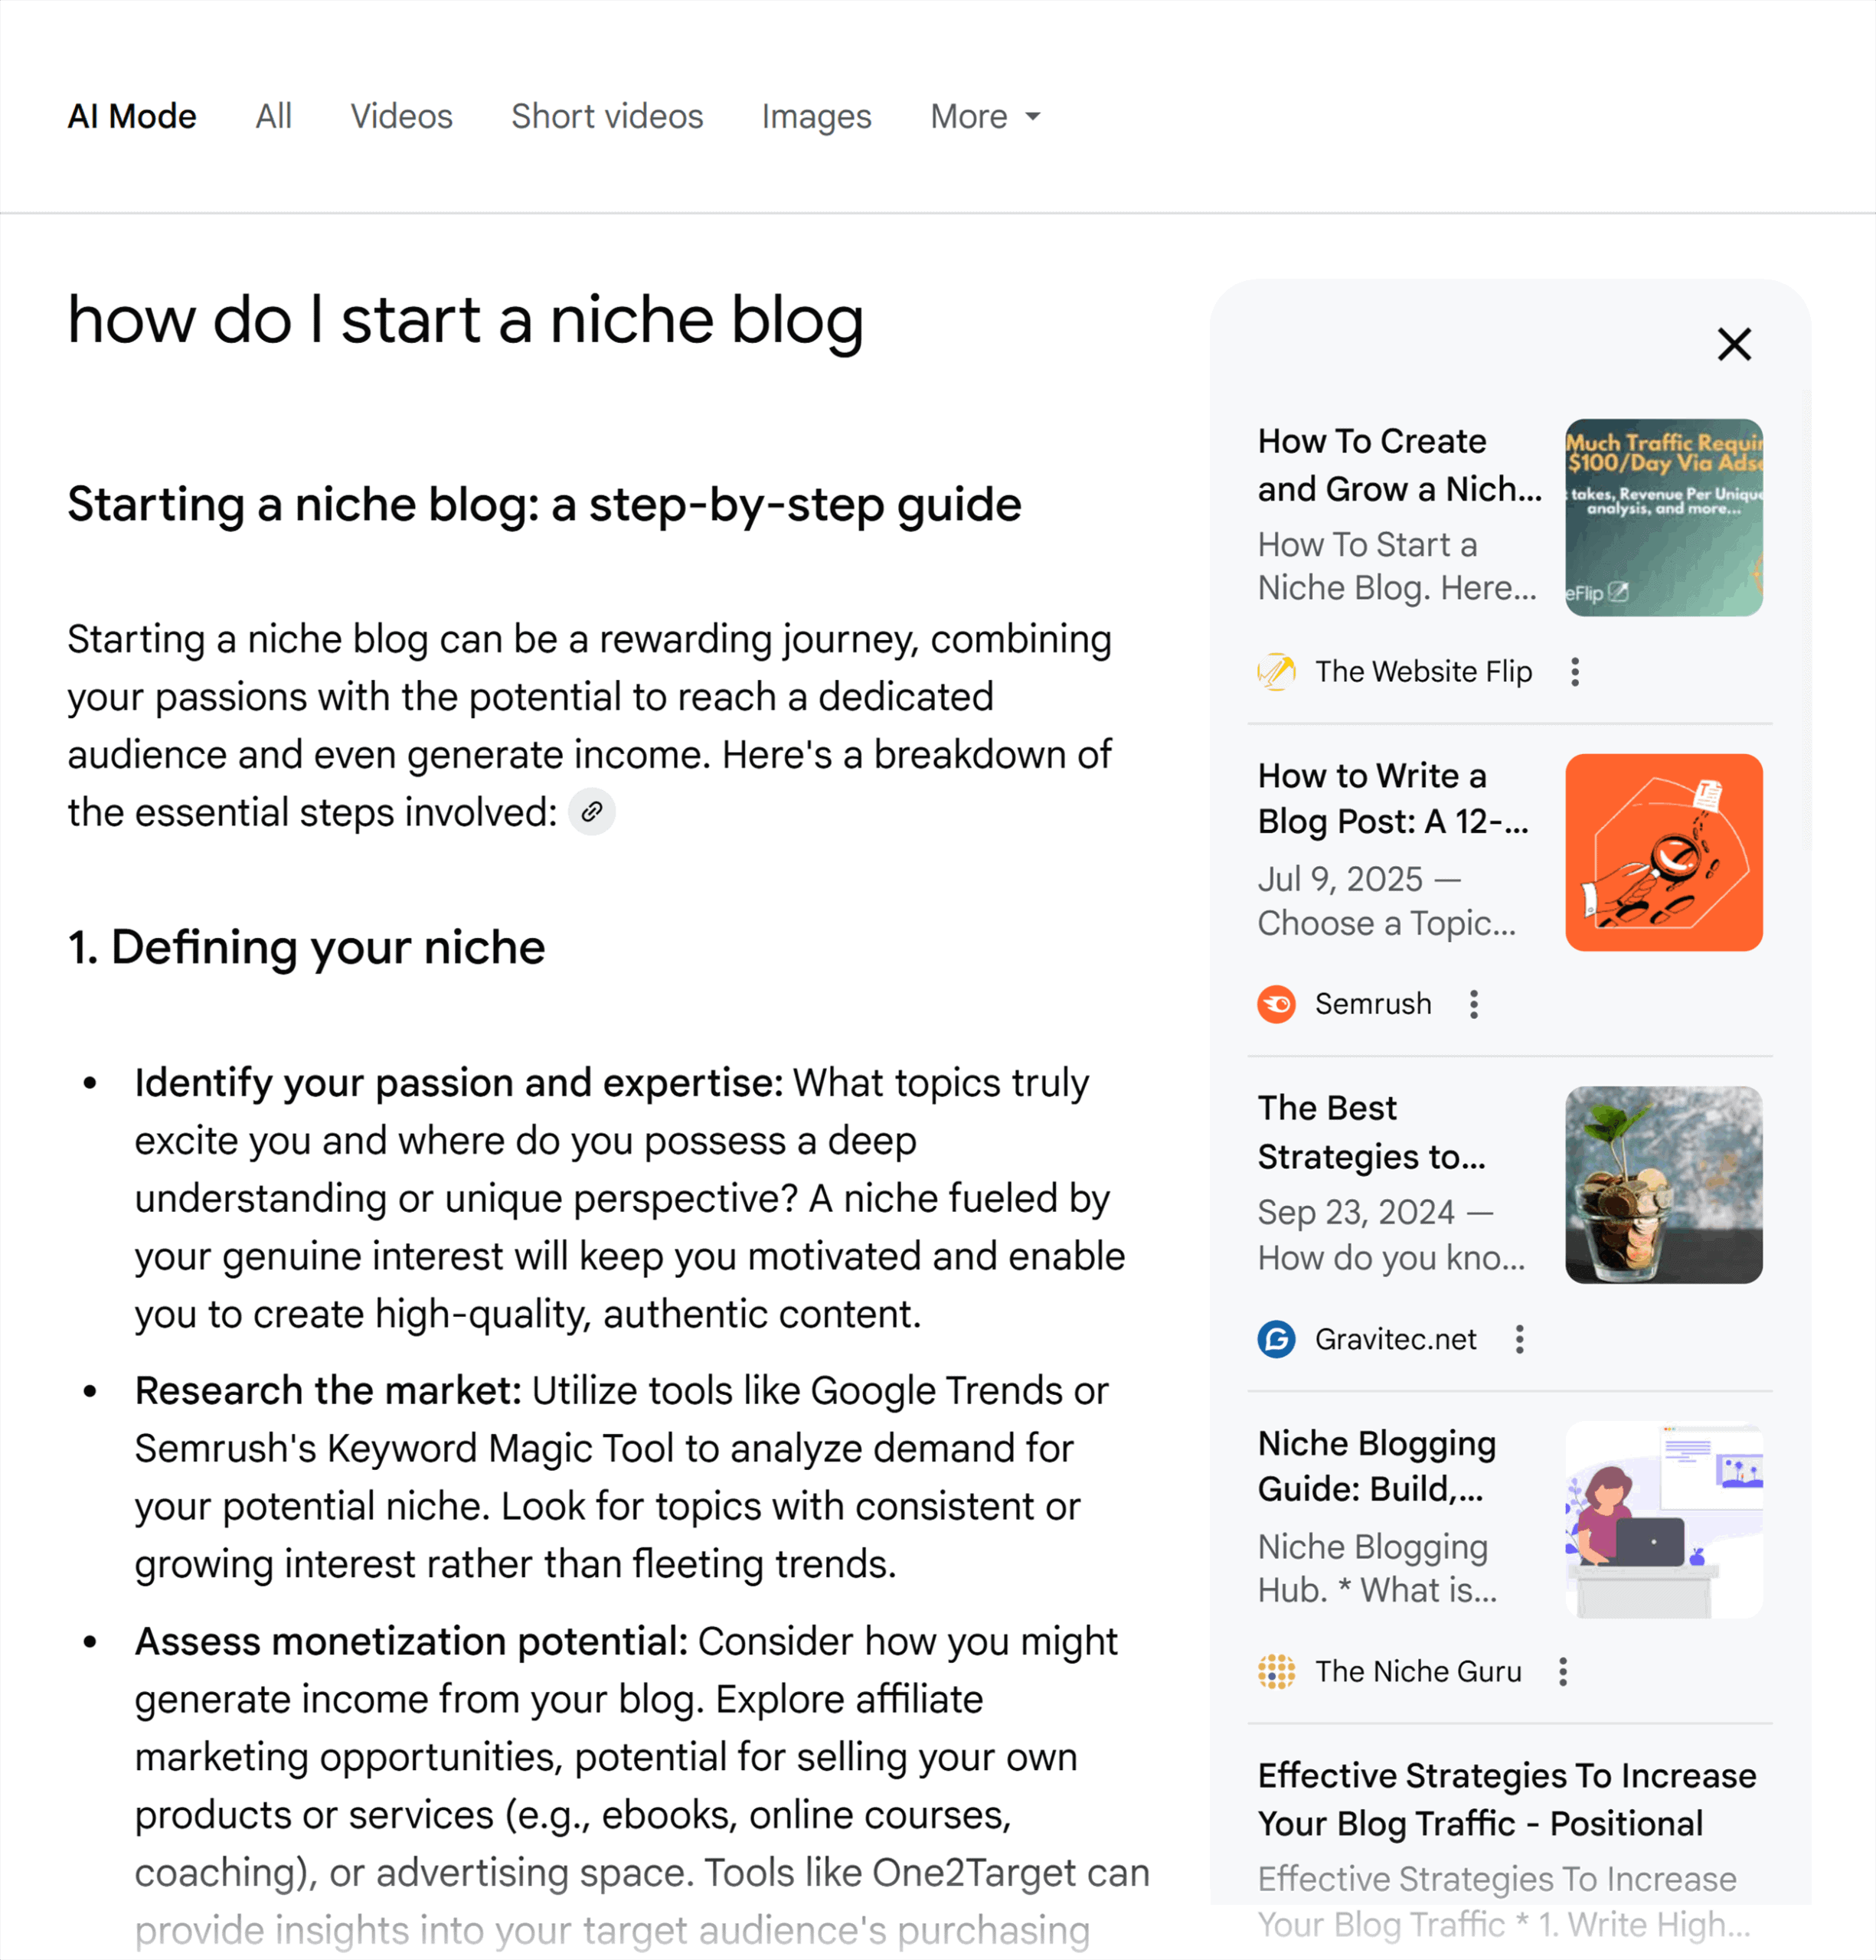The image size is (1876, 1960).
Task: Select the Short videos tab
Action: coord(606,116)
